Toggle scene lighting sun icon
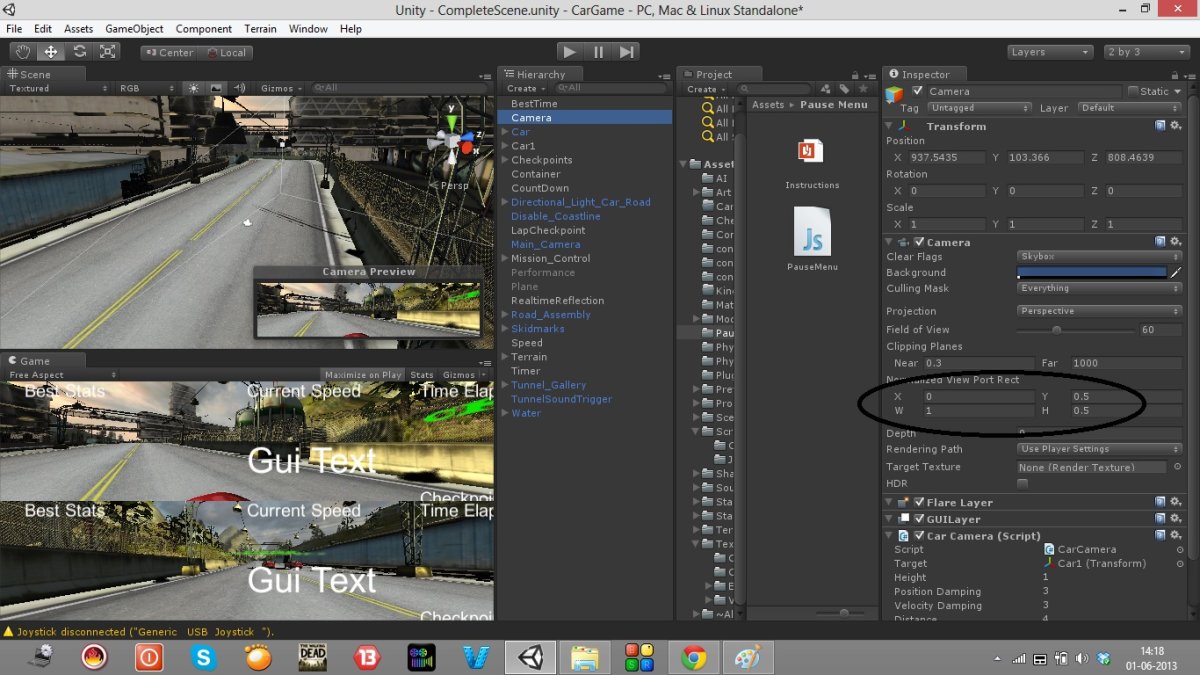This screenshot has width=1200, height=675. 194,88
